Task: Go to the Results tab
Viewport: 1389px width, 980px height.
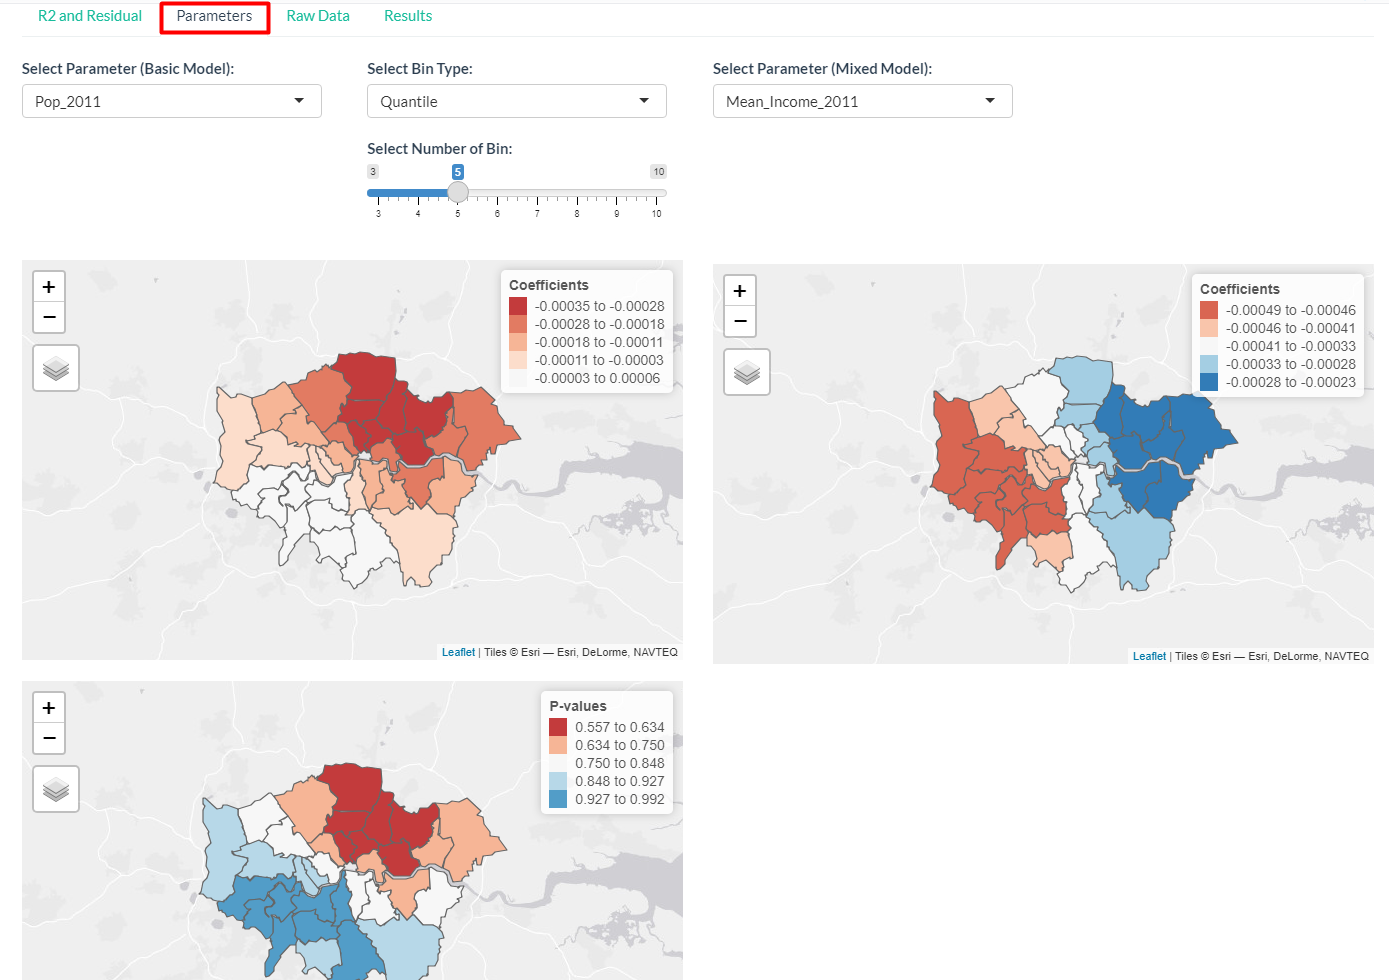Action: point(408,16)
